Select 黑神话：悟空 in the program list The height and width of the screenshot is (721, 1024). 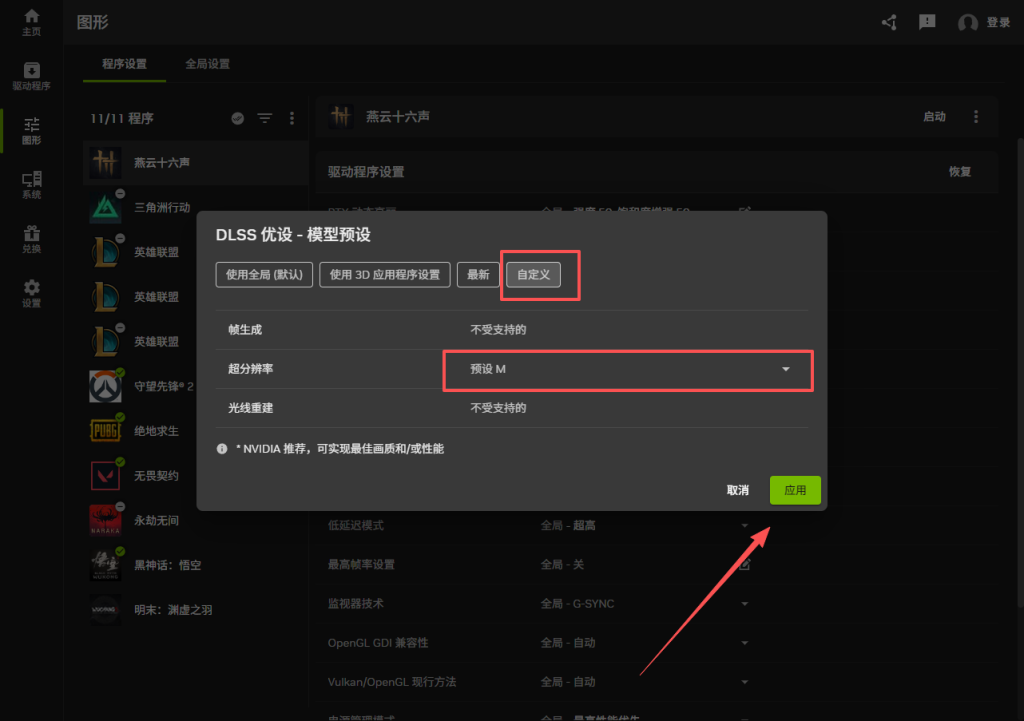click(168, 565)
